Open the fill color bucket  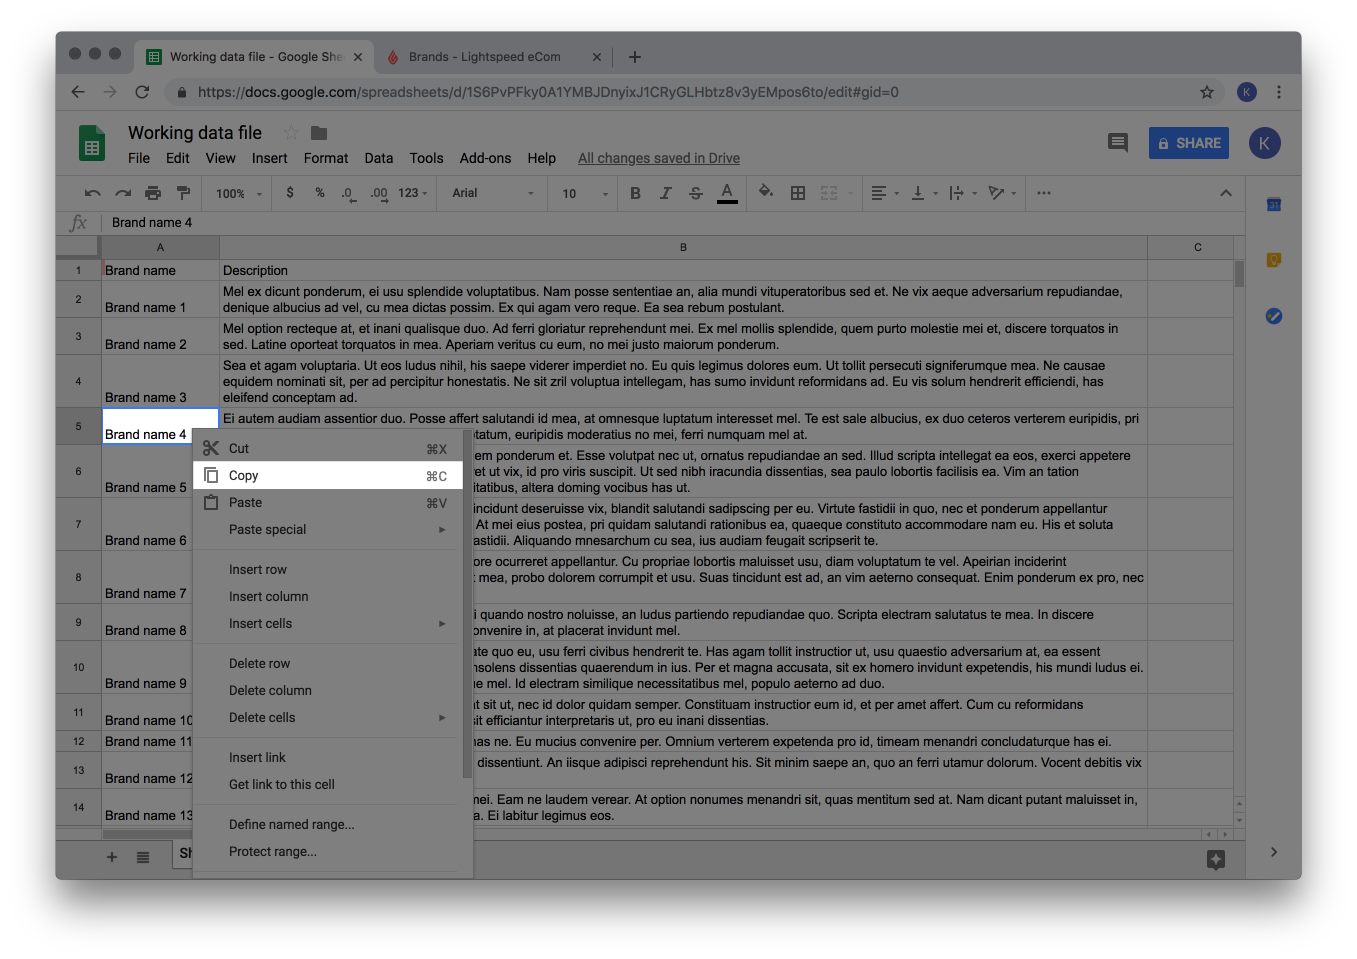click(766, 192)
